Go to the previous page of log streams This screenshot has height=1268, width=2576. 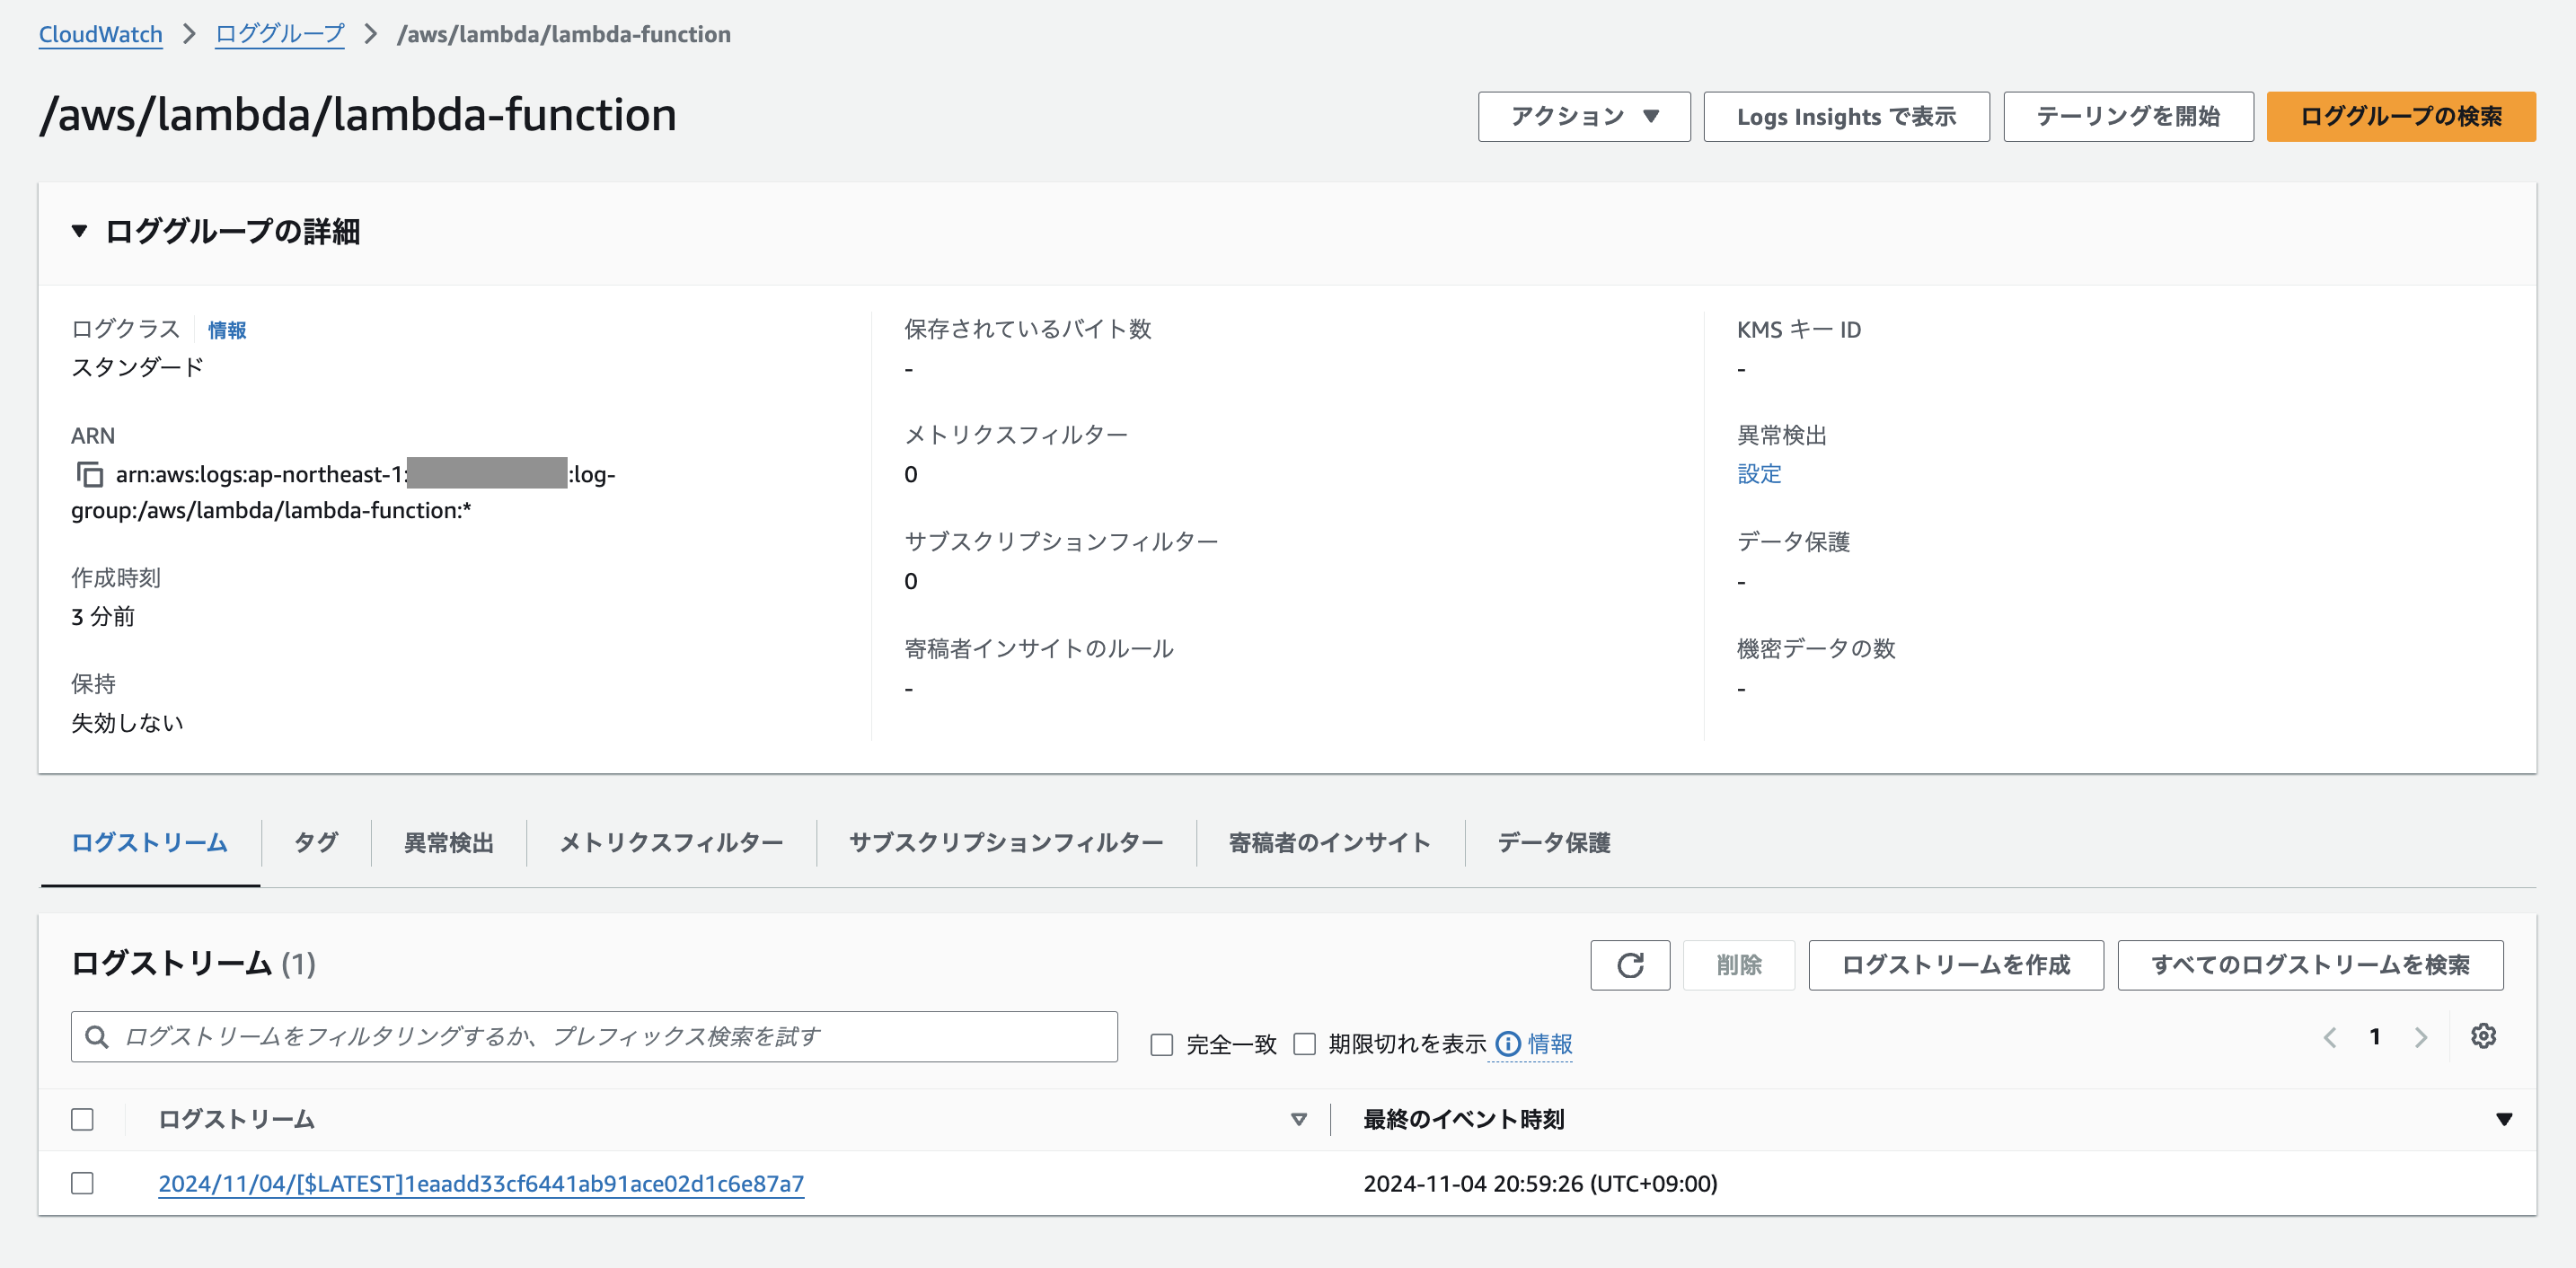point(2331,1037)
